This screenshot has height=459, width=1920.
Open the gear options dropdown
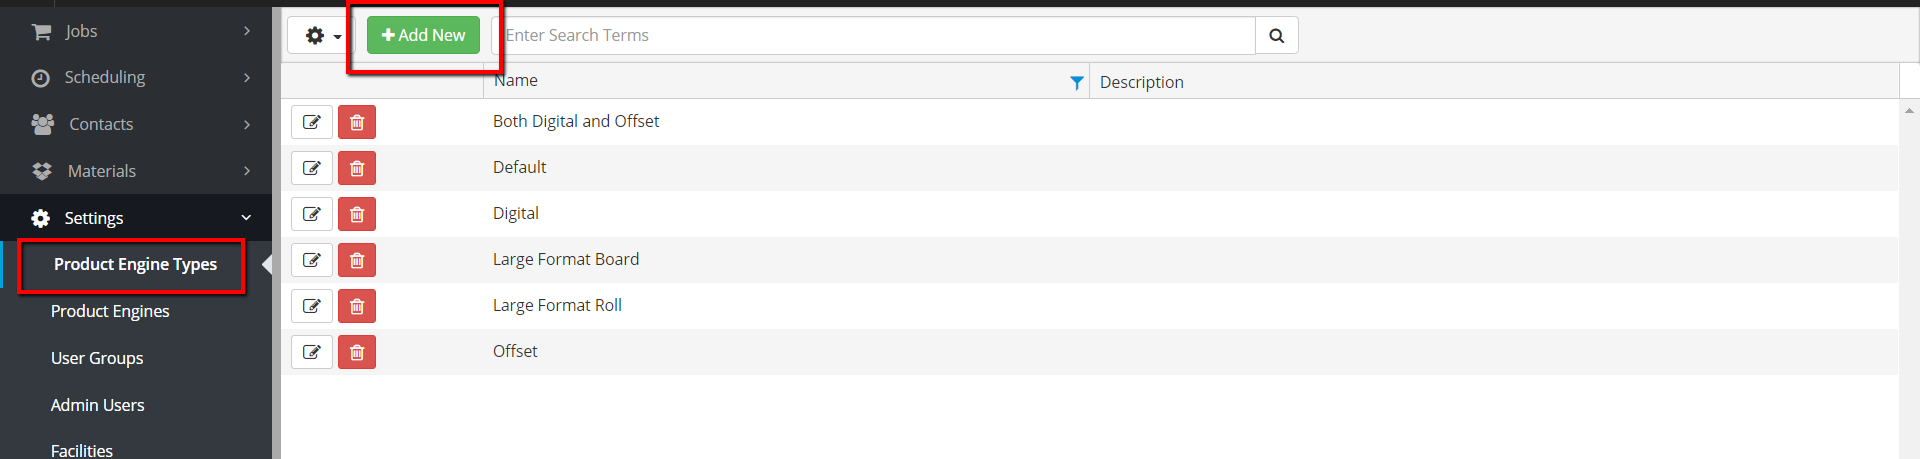320,36
